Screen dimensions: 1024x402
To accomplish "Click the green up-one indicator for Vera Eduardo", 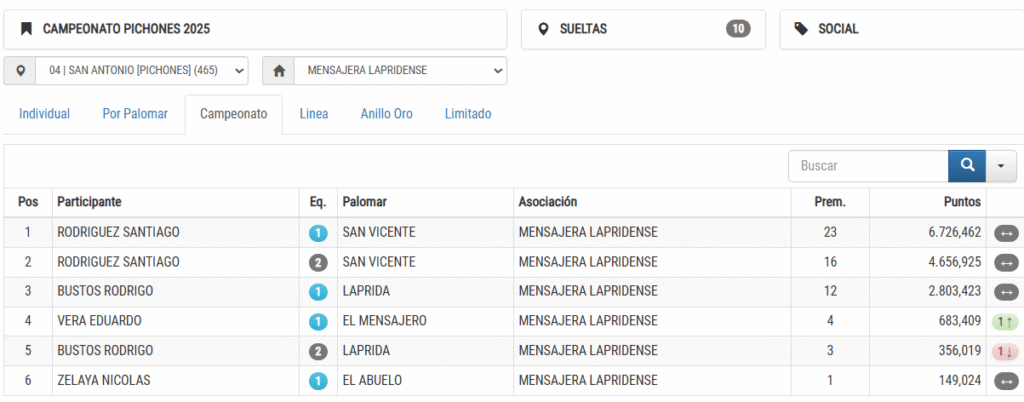I will coord(1005,322).
